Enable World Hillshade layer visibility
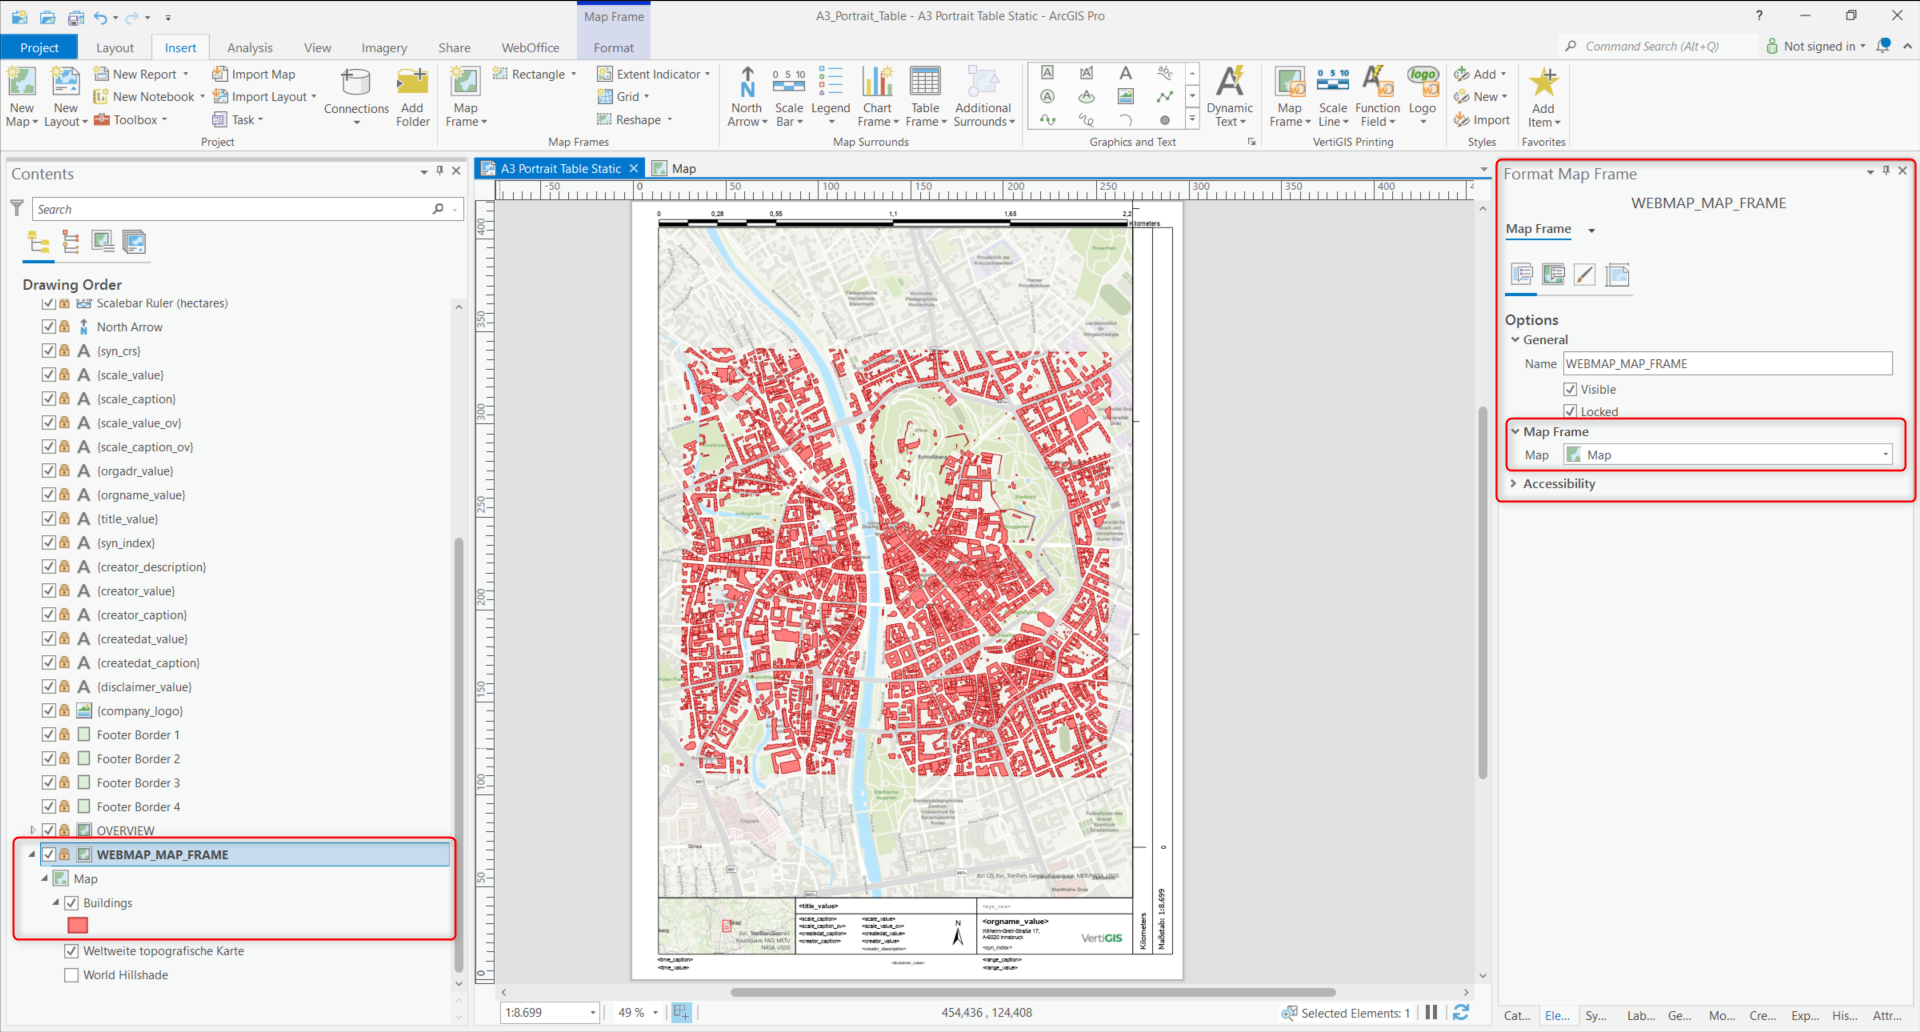This screenshot has width=1920, height=1032. (x=71, y=975)
